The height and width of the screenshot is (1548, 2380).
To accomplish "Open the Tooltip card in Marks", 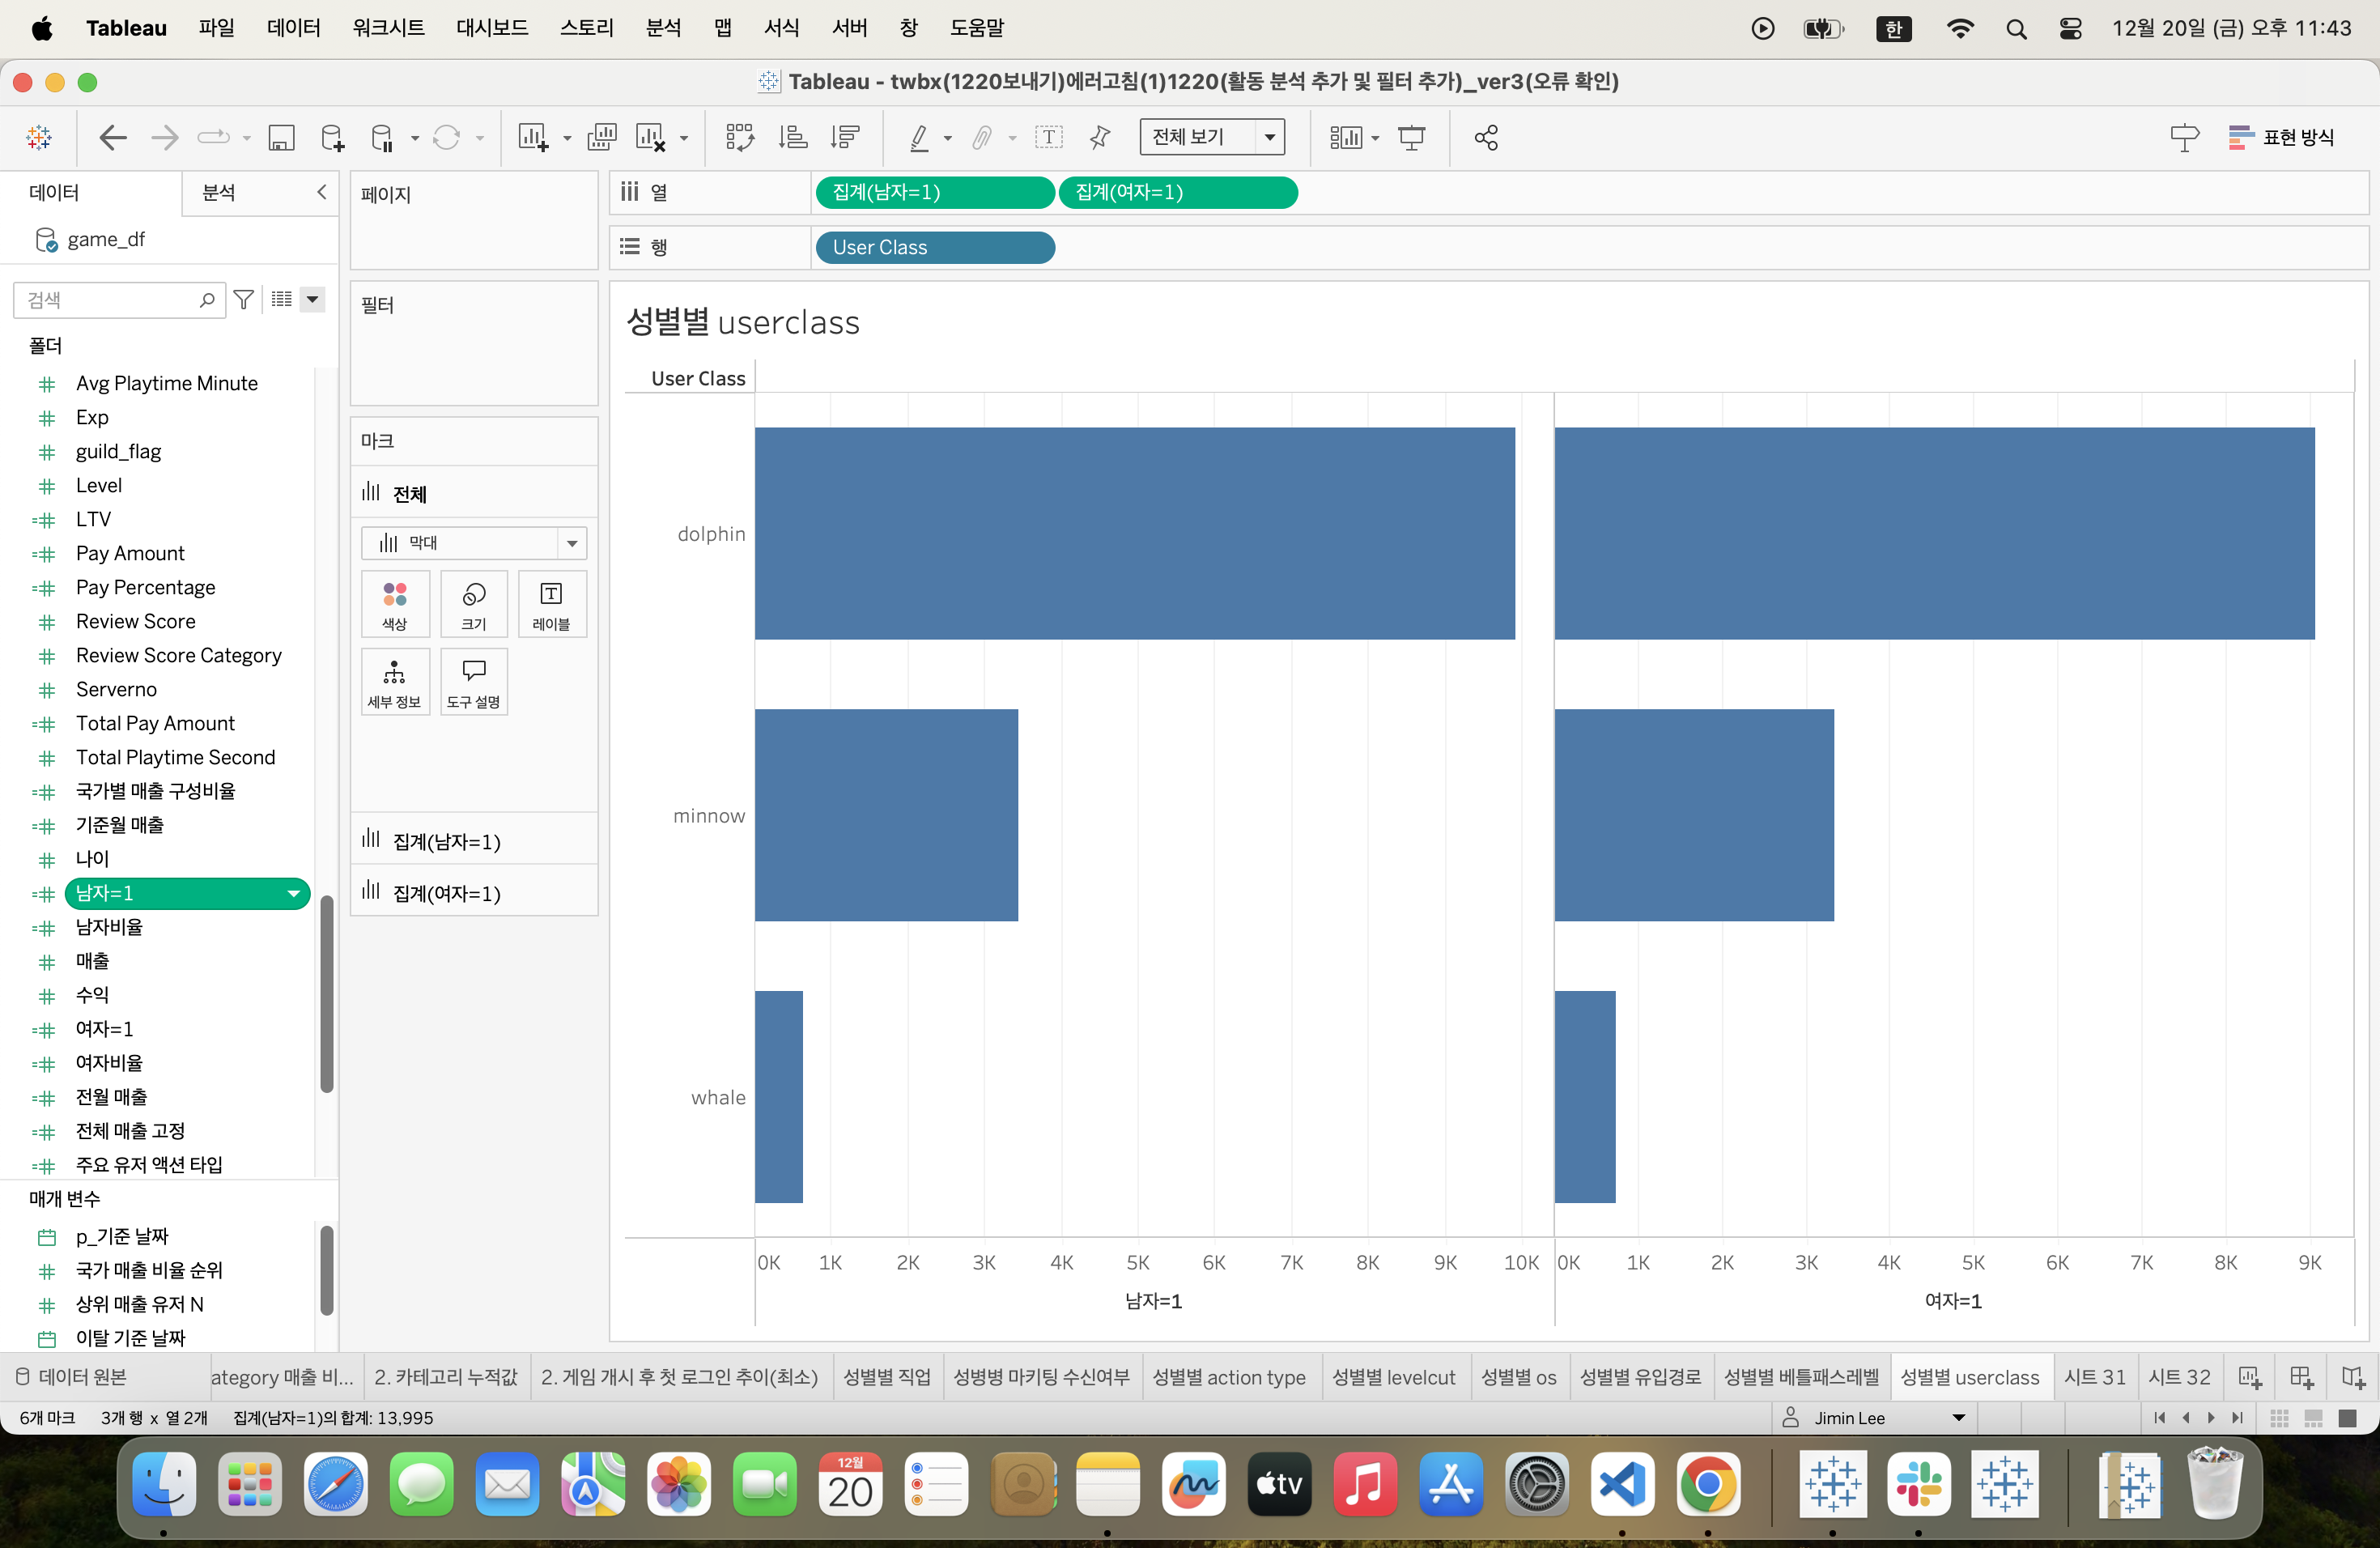I will point(474,682).
